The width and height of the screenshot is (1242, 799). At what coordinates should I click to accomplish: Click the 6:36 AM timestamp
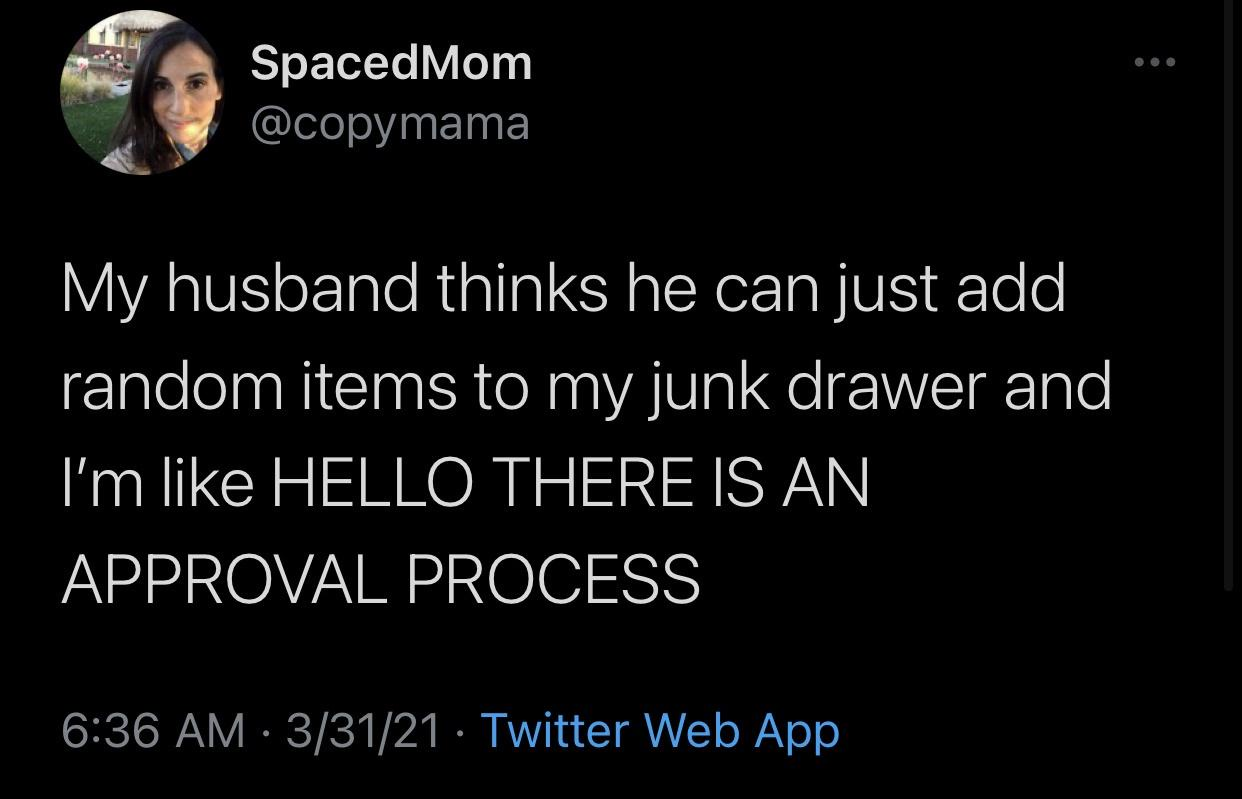(x=153, y=731)
